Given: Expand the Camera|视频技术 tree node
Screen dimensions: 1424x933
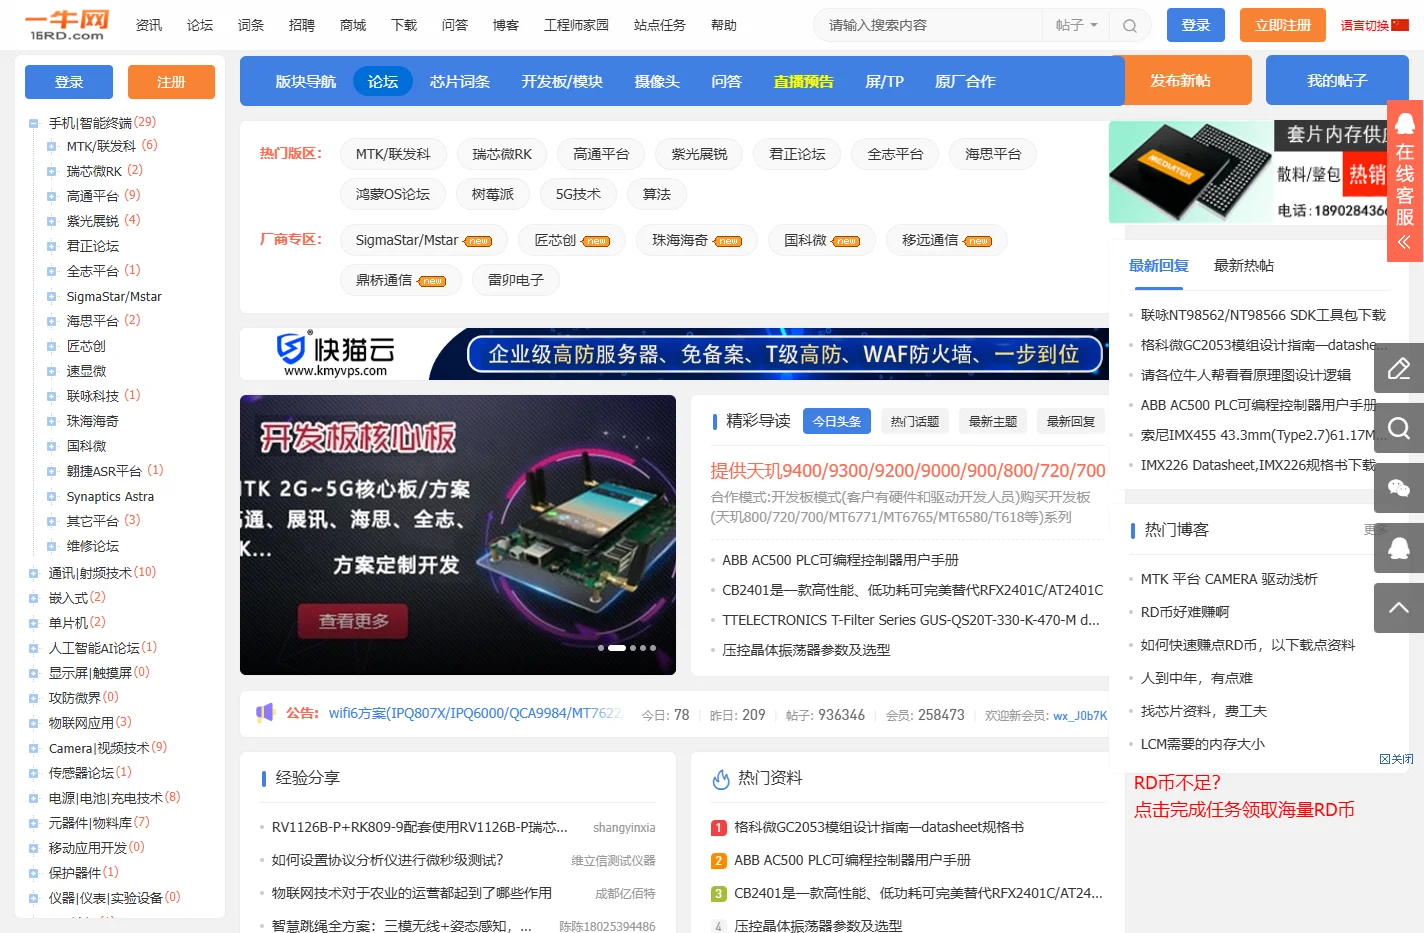Looking at the screenshot, I should tap(33, 749).
